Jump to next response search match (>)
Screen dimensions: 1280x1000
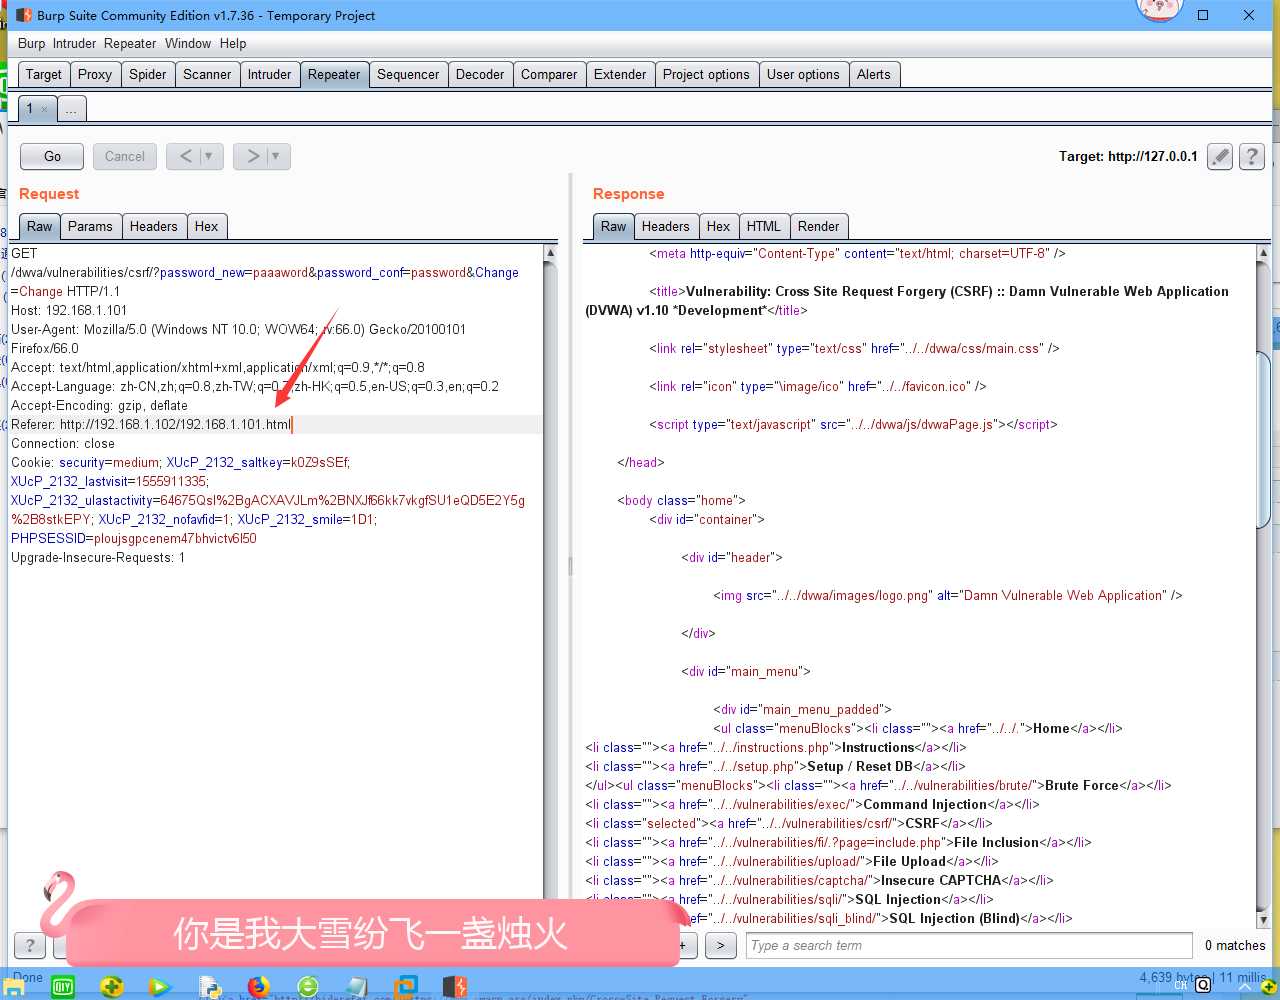[721, 945]
